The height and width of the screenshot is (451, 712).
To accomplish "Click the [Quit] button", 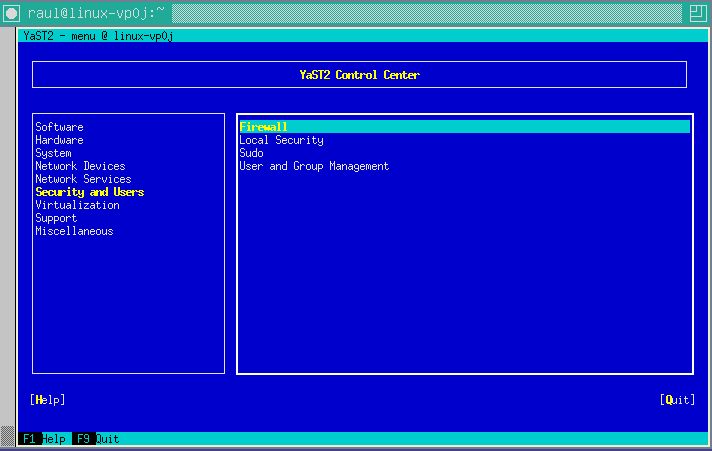I will pos(677,400).
